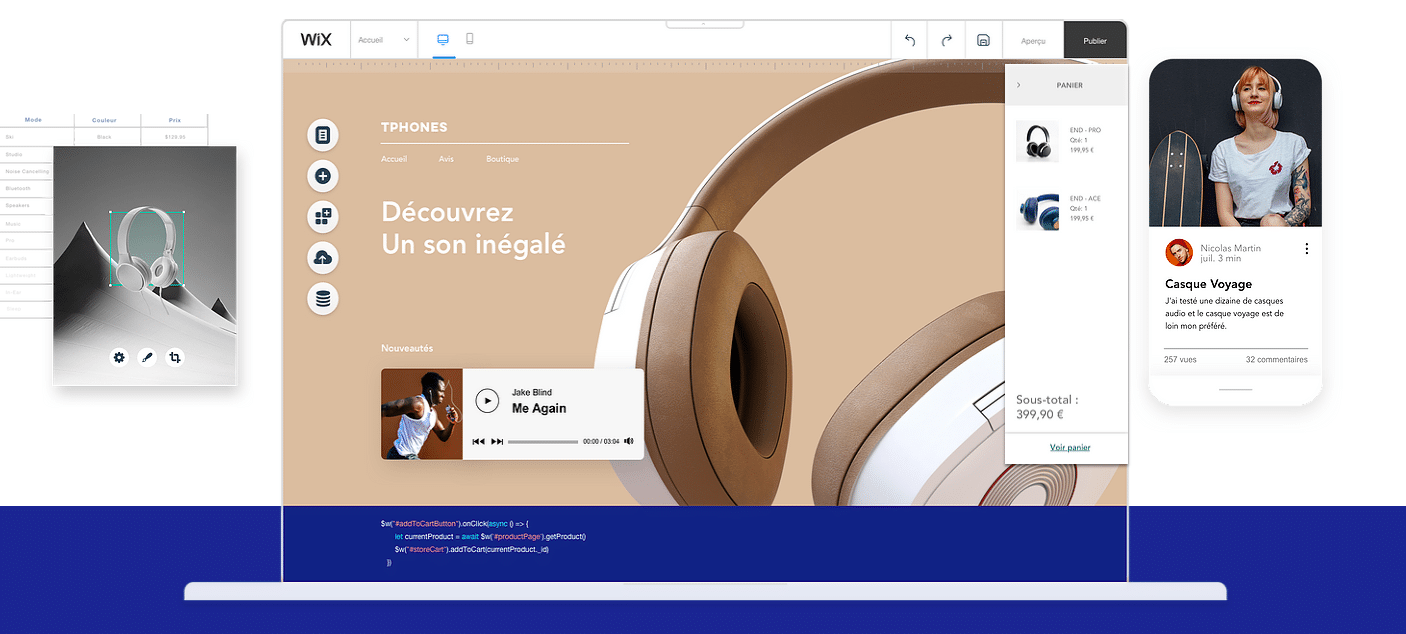
Task: Open the Voir panier link
Action: pyautogui.click(x=1069, y=447)
